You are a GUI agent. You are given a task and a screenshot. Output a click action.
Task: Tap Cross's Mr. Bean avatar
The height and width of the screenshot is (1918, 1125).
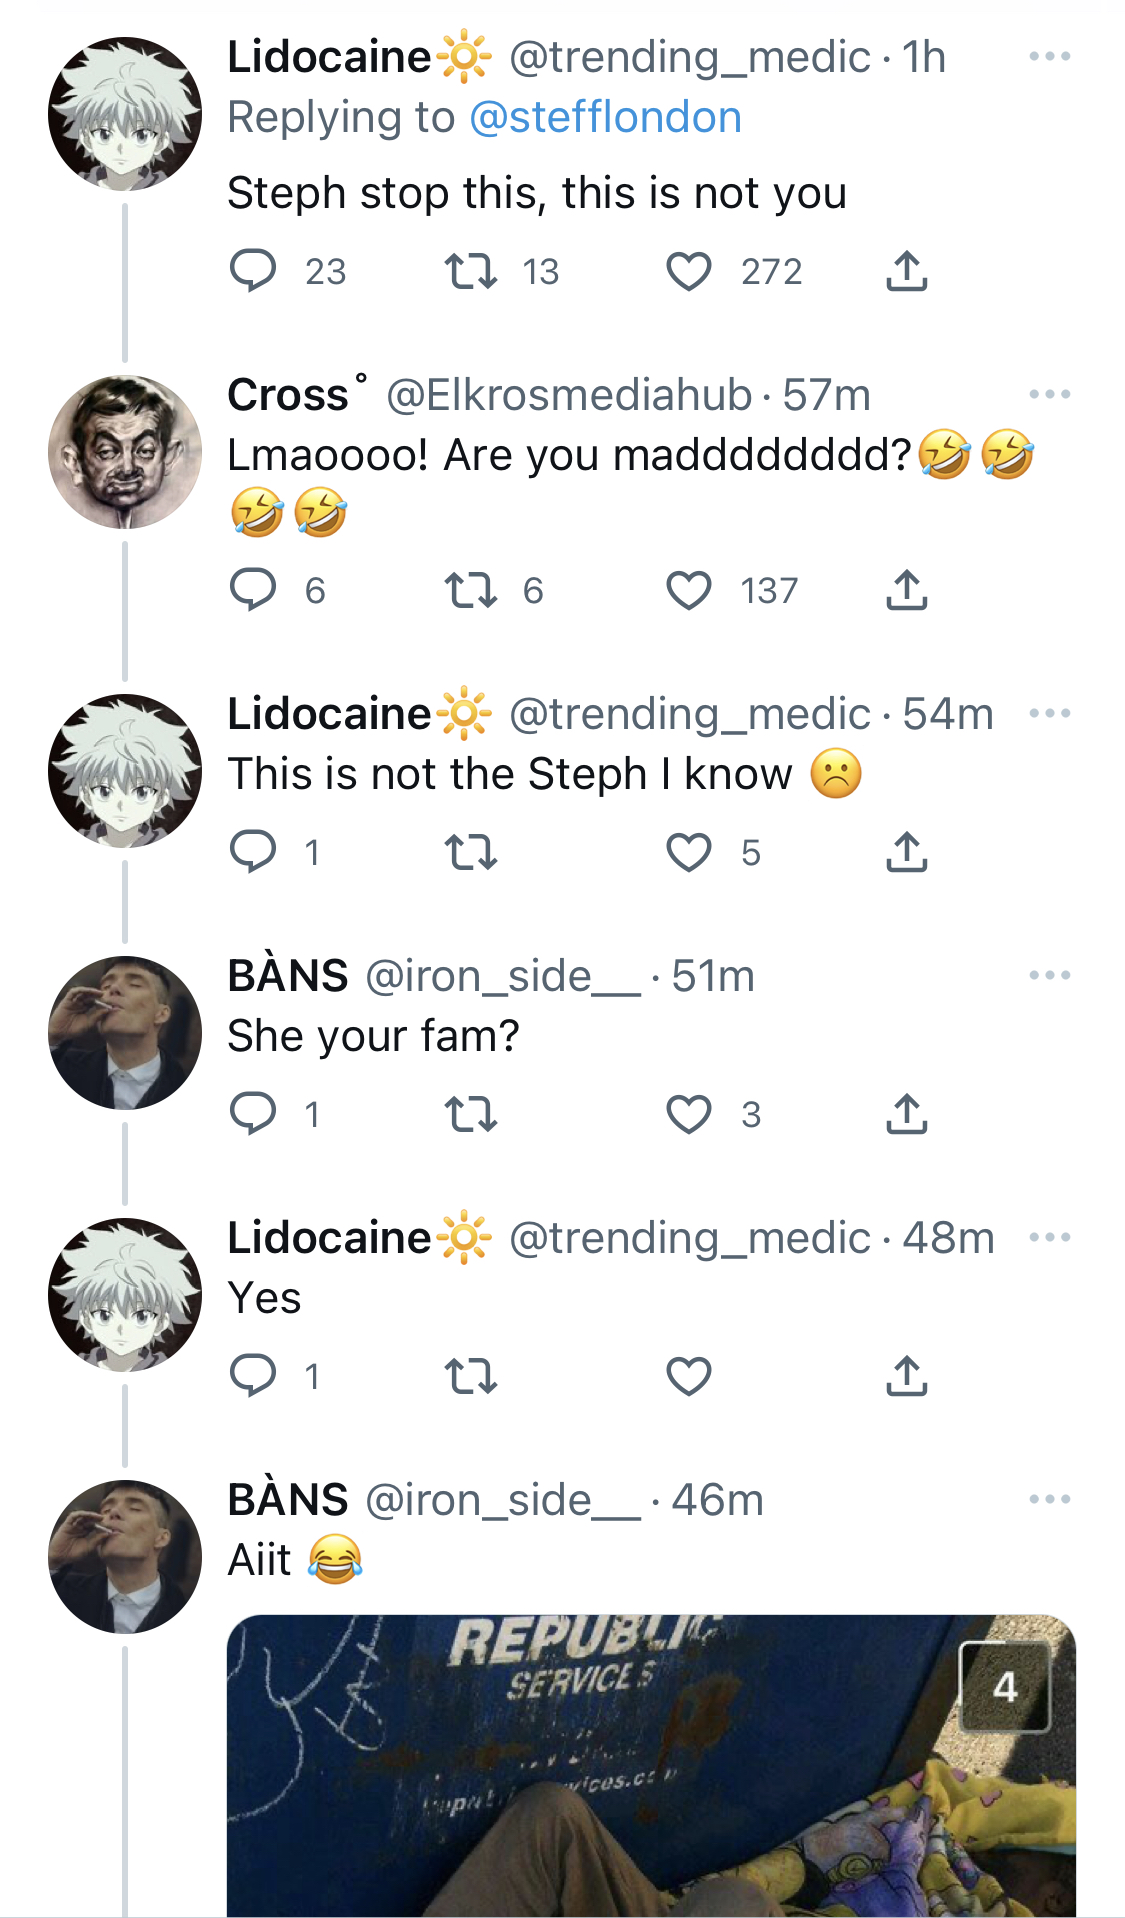pos(125,452)
